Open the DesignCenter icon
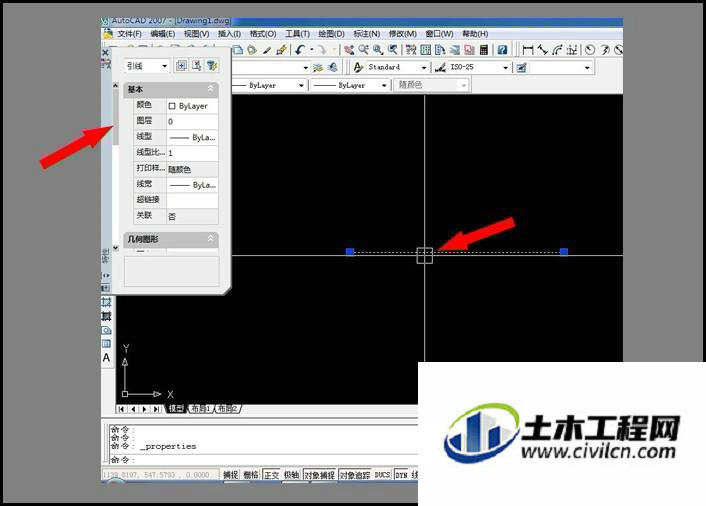Screen dimensions: 706x506 coord(425,50)
